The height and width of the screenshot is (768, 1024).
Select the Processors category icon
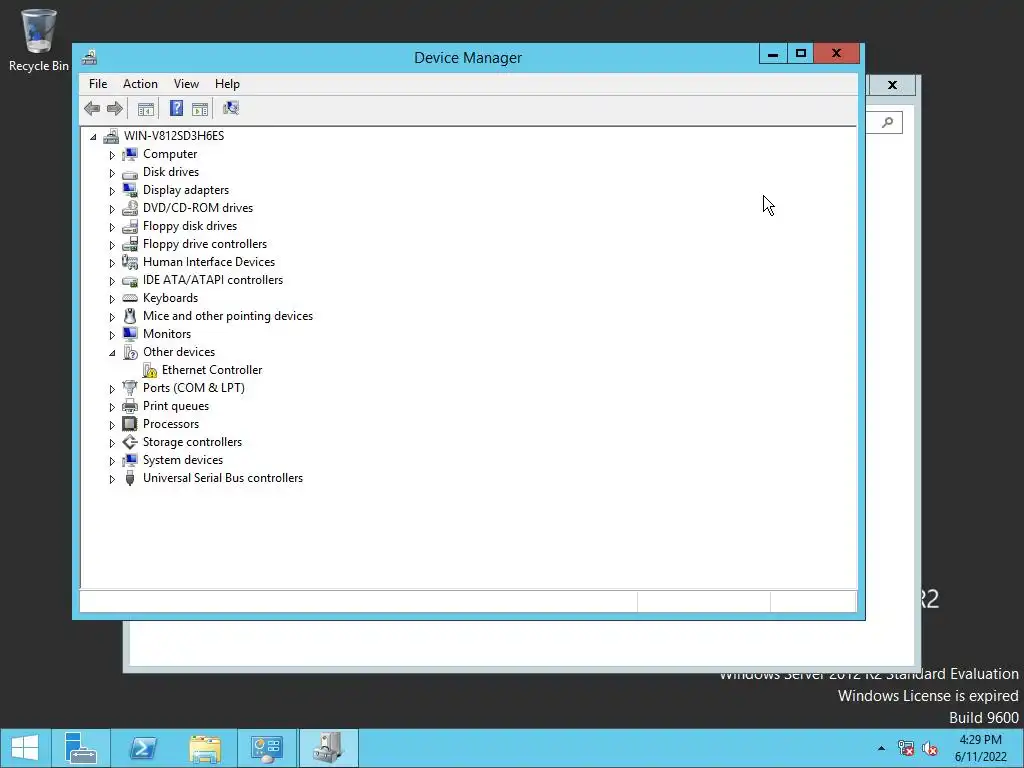coord(130,424)
